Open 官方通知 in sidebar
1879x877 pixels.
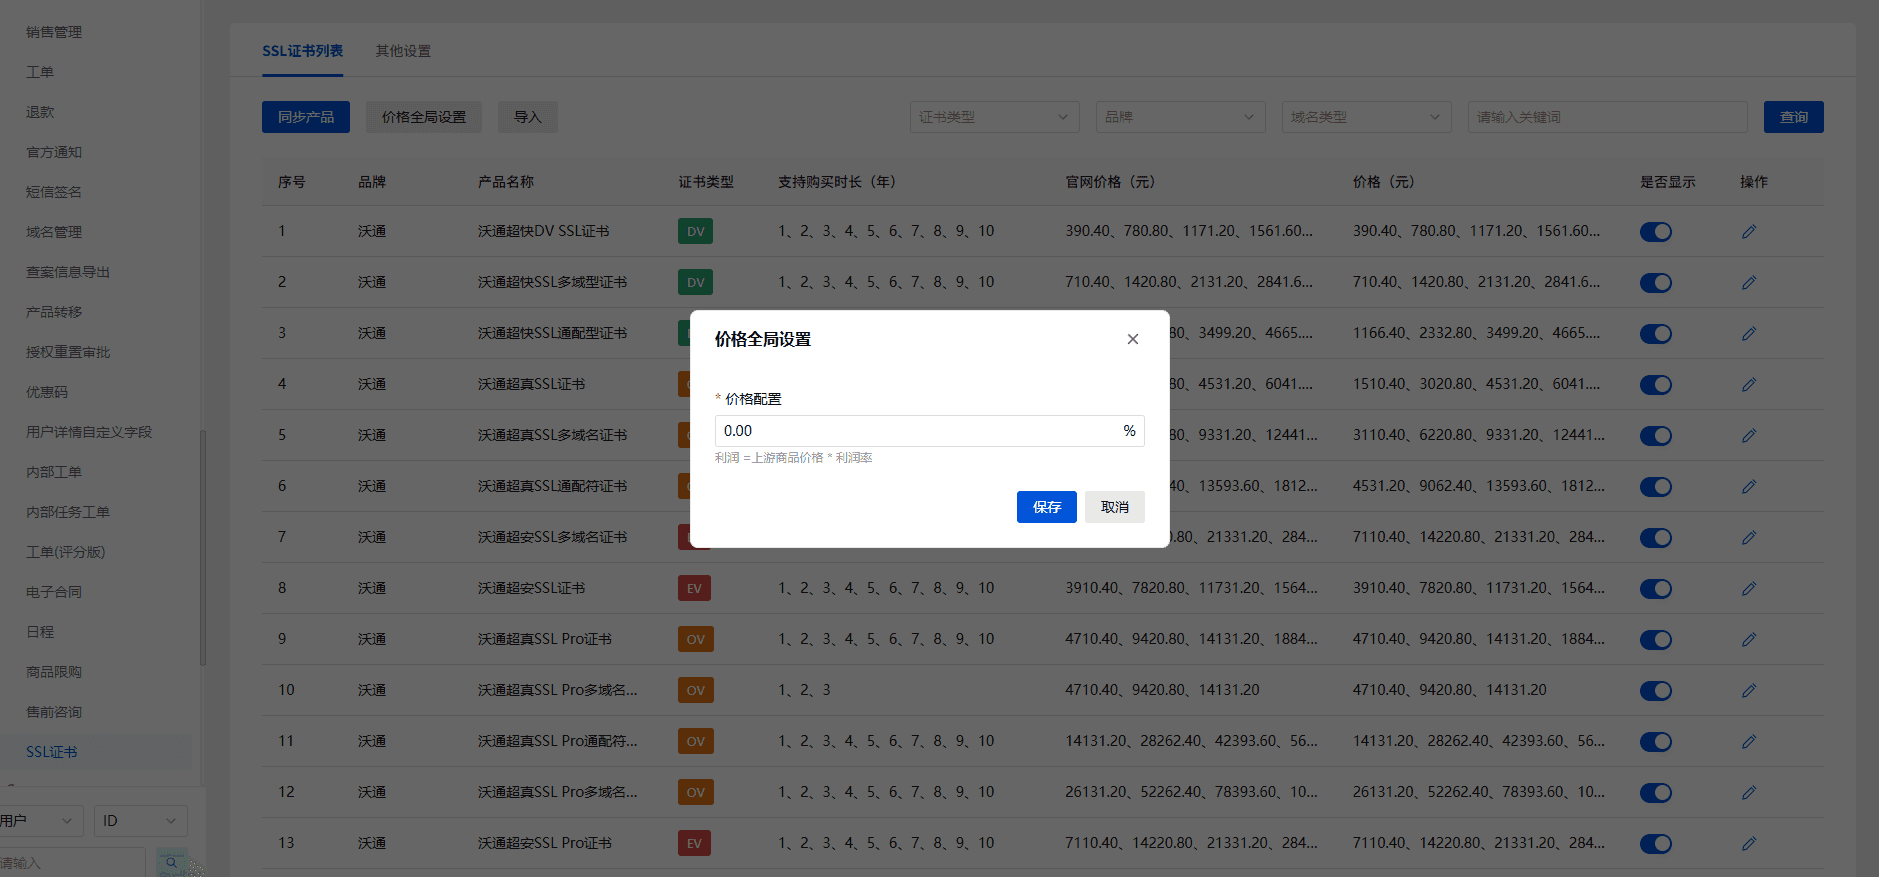pos(54,152)
